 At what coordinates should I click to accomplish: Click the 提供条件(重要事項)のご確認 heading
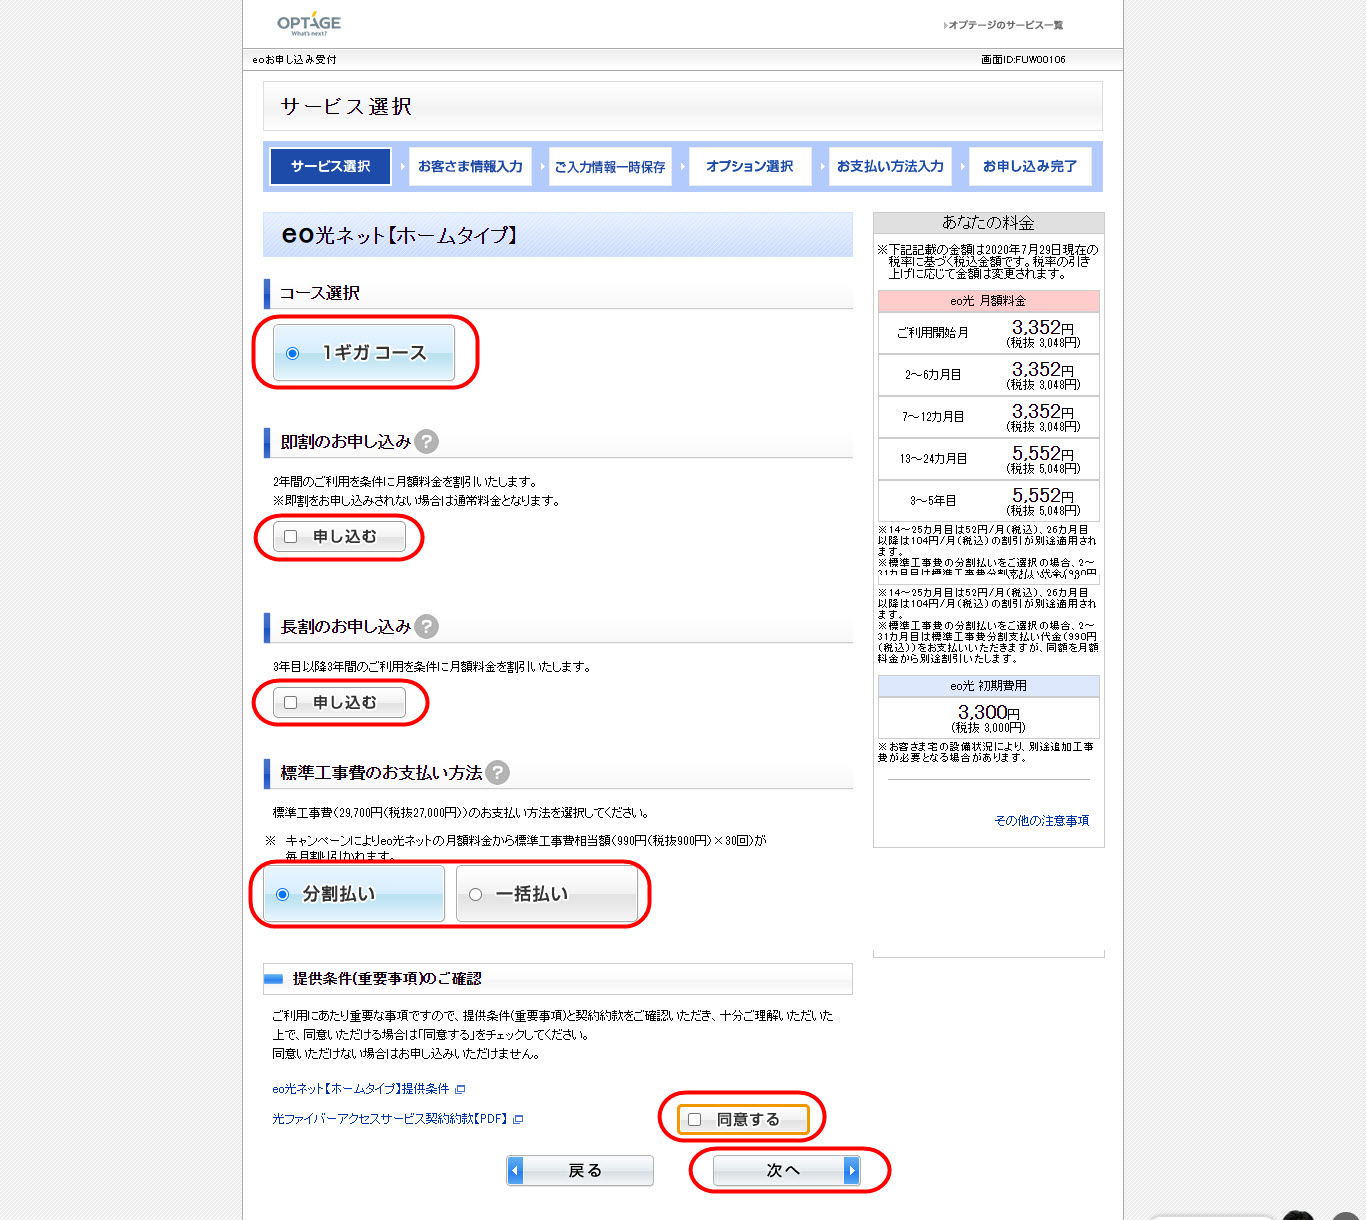pyautogui.click(x=387, y=979)
